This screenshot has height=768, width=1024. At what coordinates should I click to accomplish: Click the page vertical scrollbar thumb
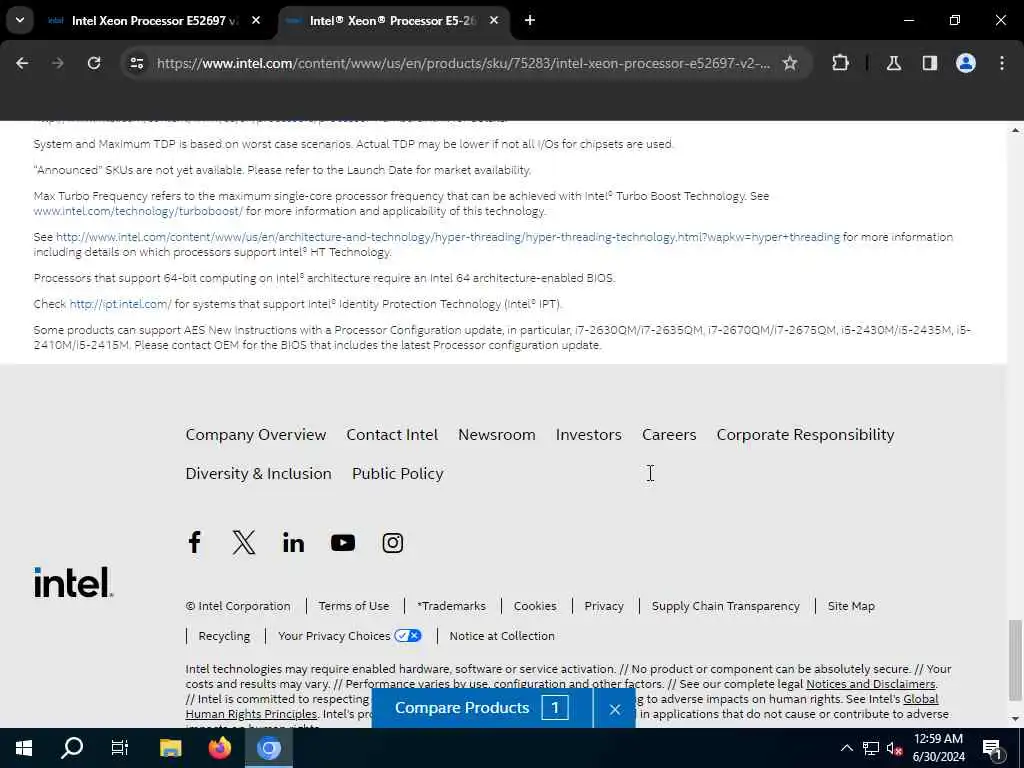click(1014, 659)
